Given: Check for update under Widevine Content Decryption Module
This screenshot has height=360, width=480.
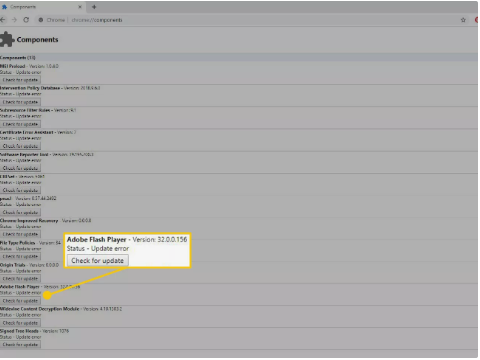Looking at the screenshot, I should pyautogui.click(x=20, y=323).
